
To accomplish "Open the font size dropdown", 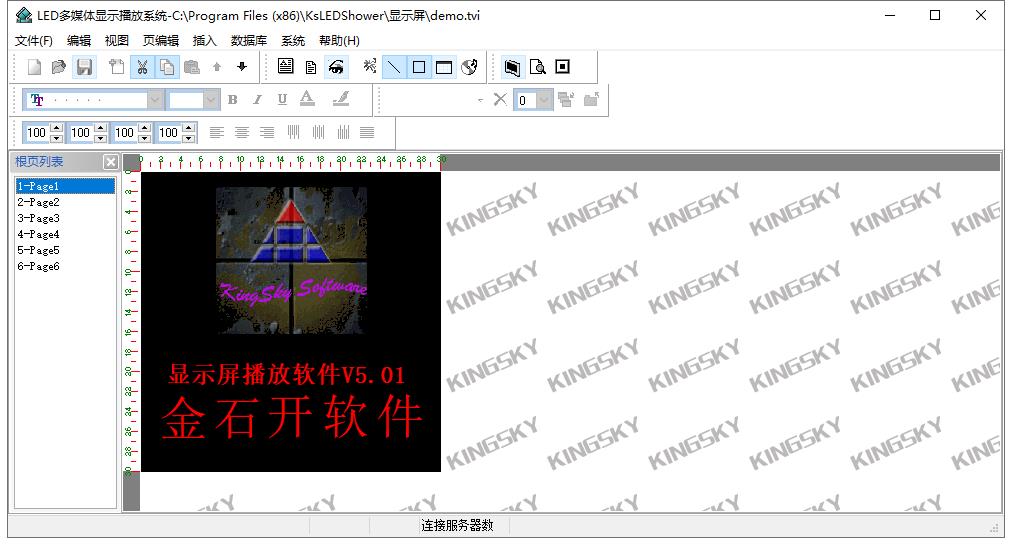I will click(210, 100).
